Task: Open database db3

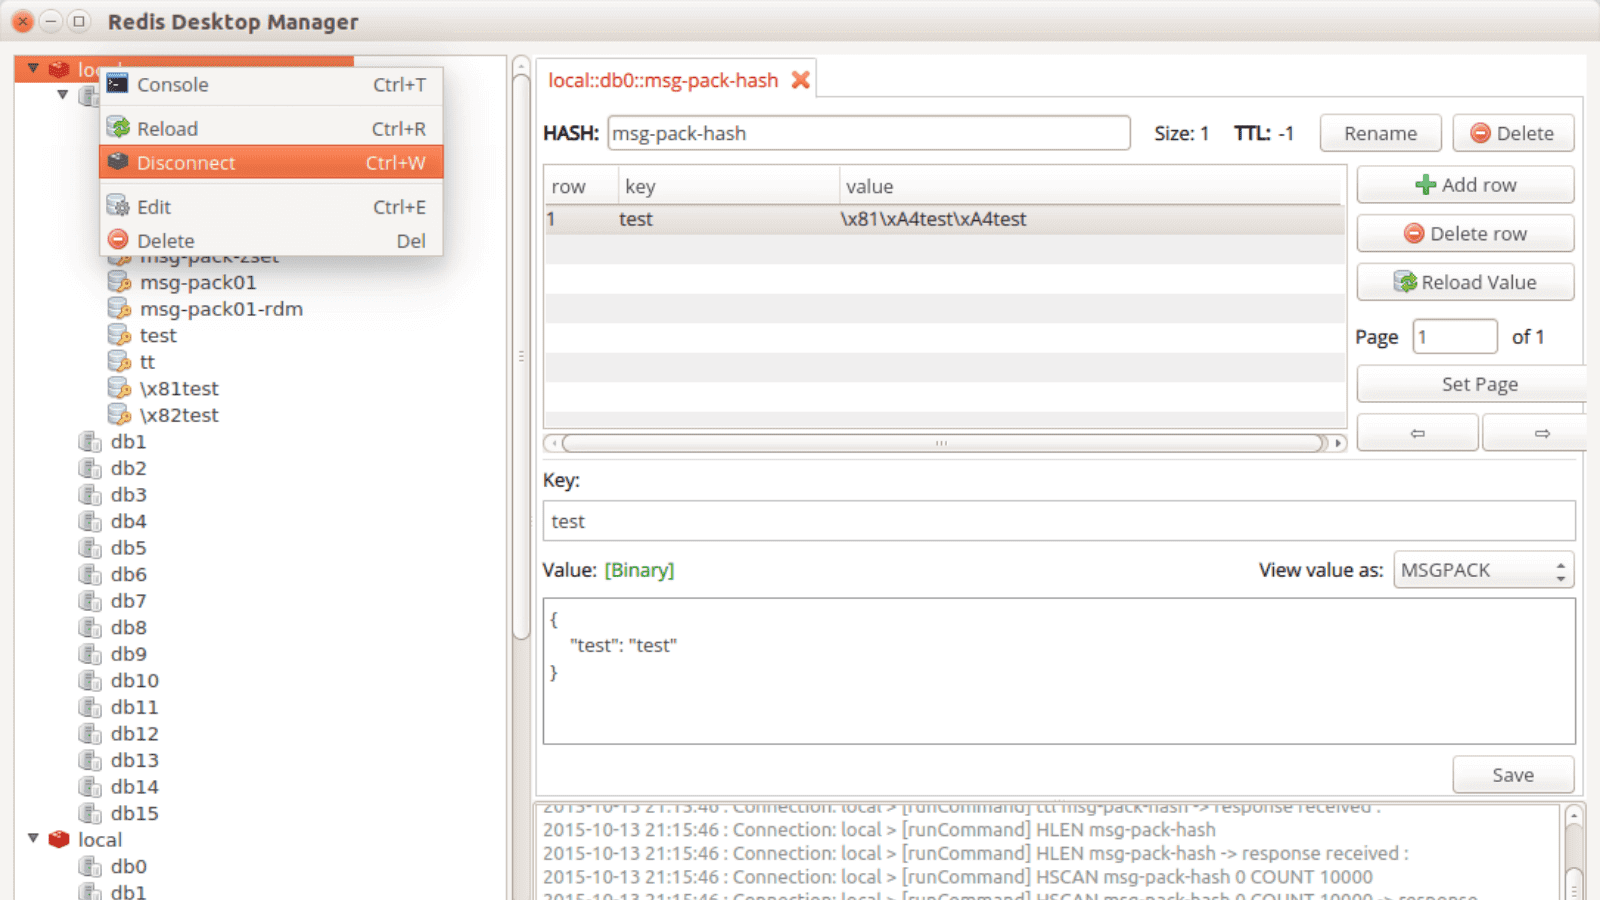Action: pyautogui.click(x=128, y=494)
